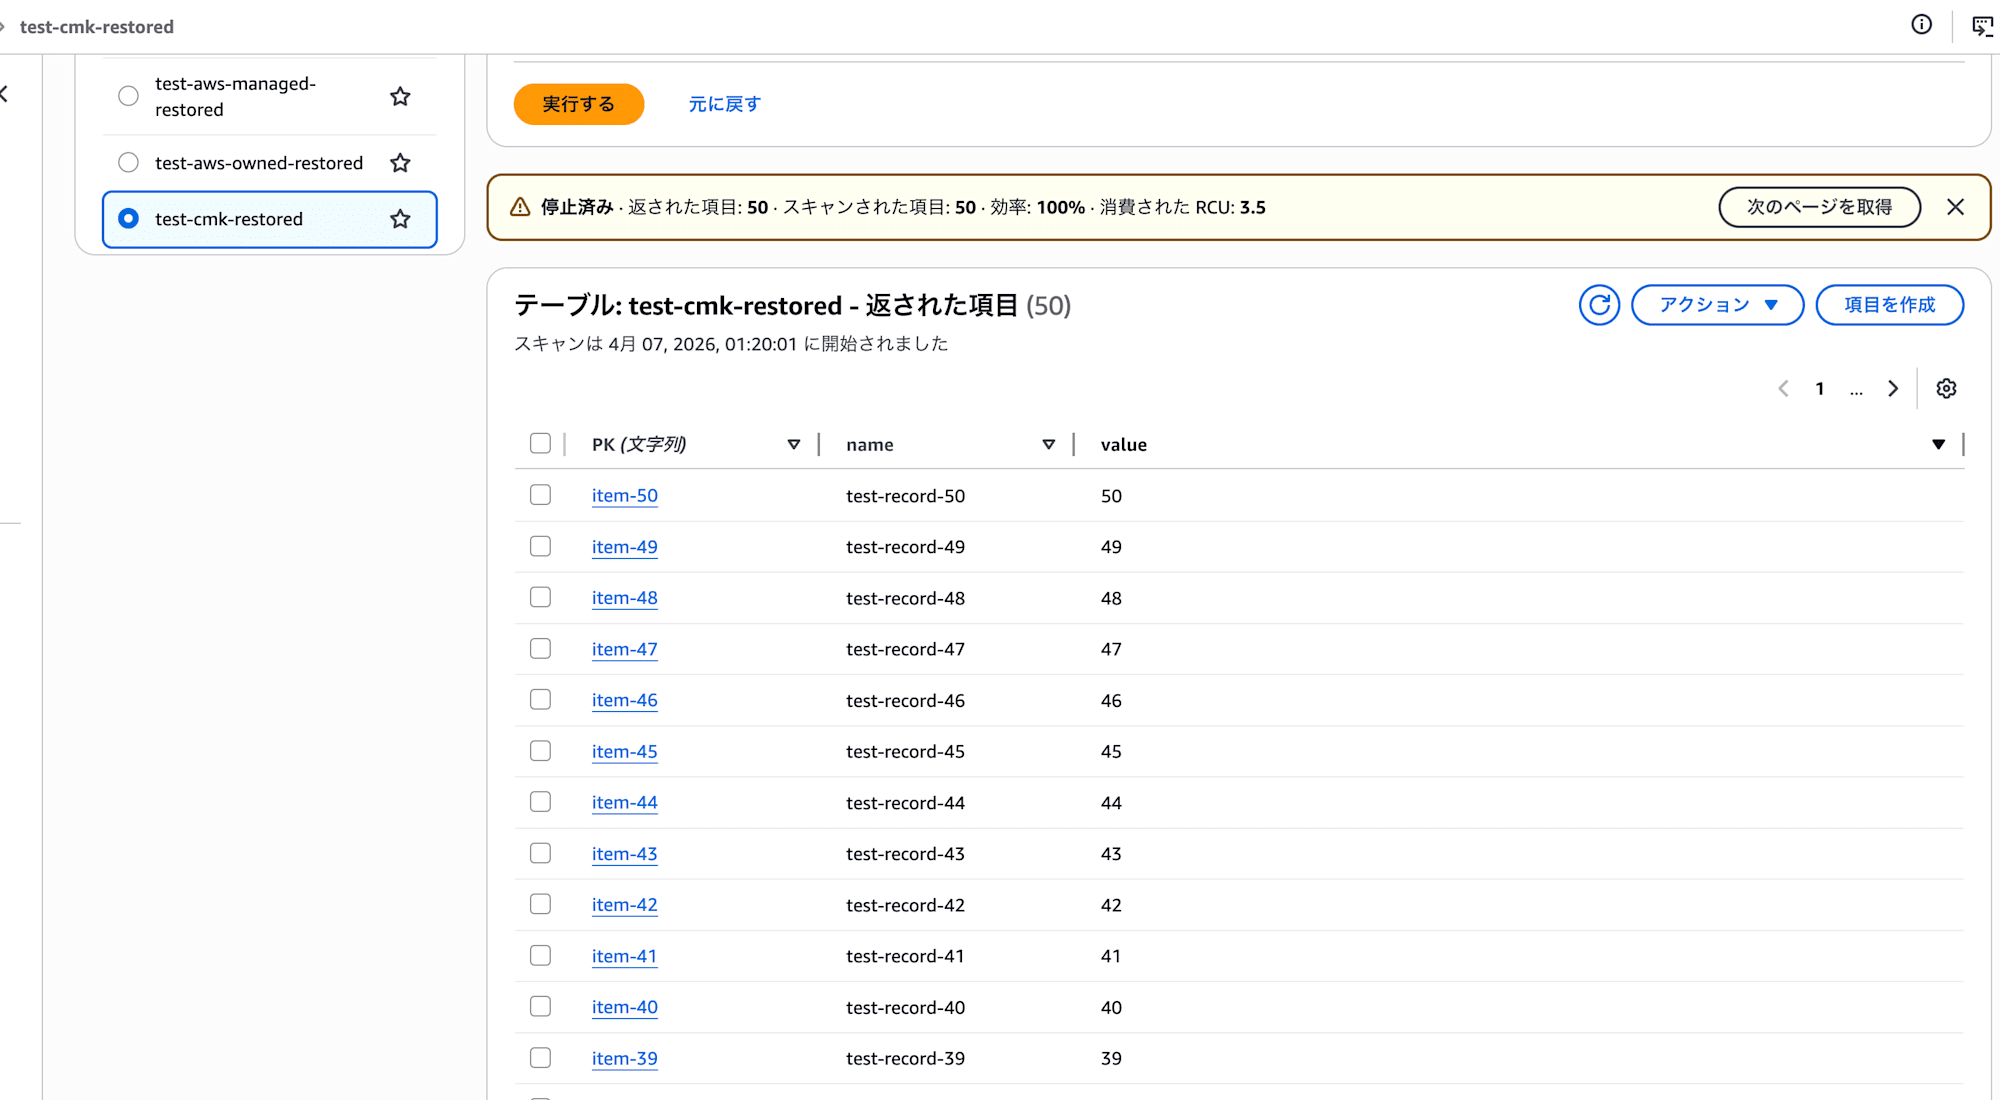
Task: Open the info panel icon
Action: pos(1921,25)
